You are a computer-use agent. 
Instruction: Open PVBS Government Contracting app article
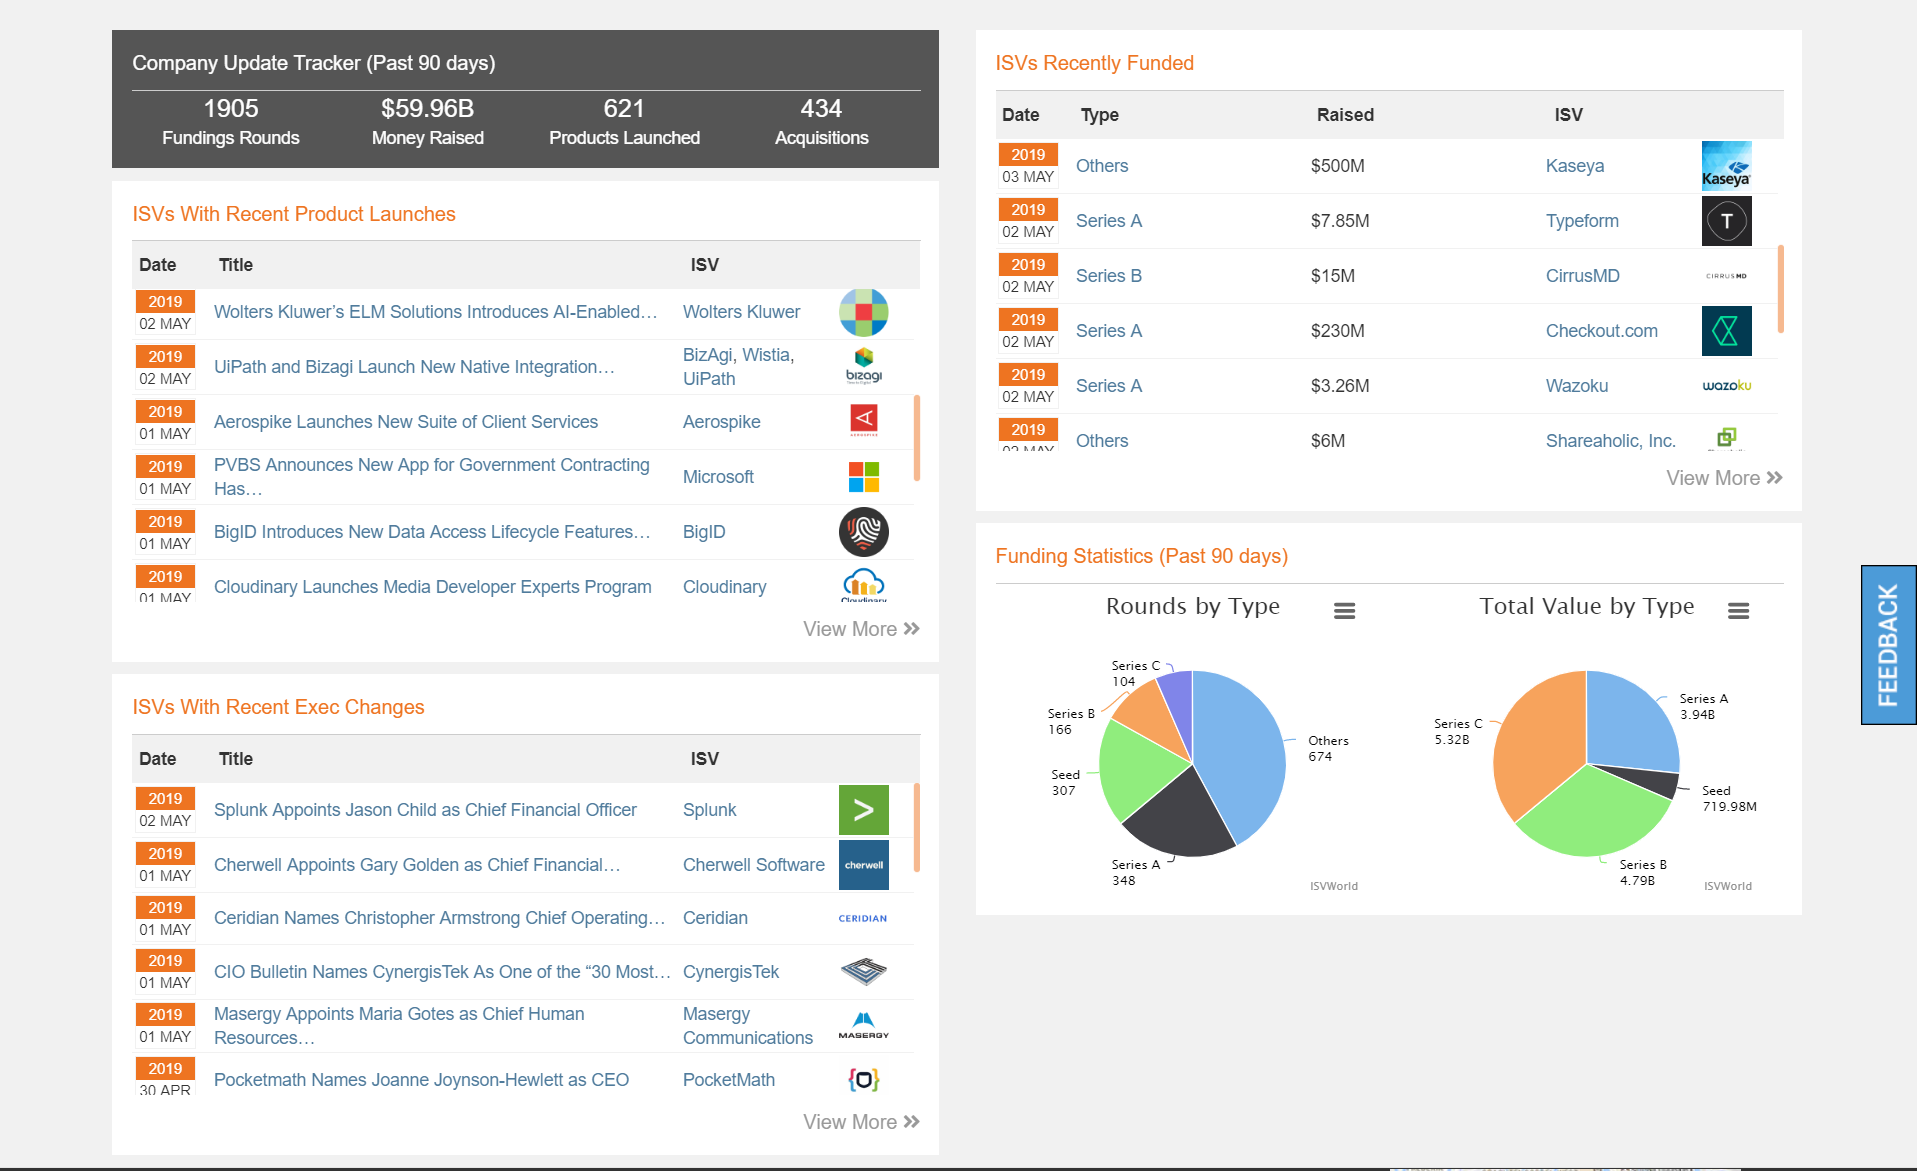coord(432,477)
